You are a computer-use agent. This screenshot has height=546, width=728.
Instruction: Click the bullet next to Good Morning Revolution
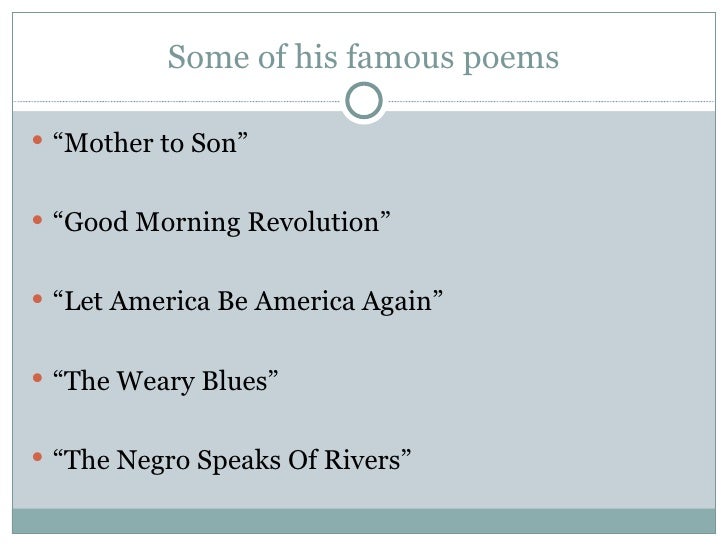point(38,220)
